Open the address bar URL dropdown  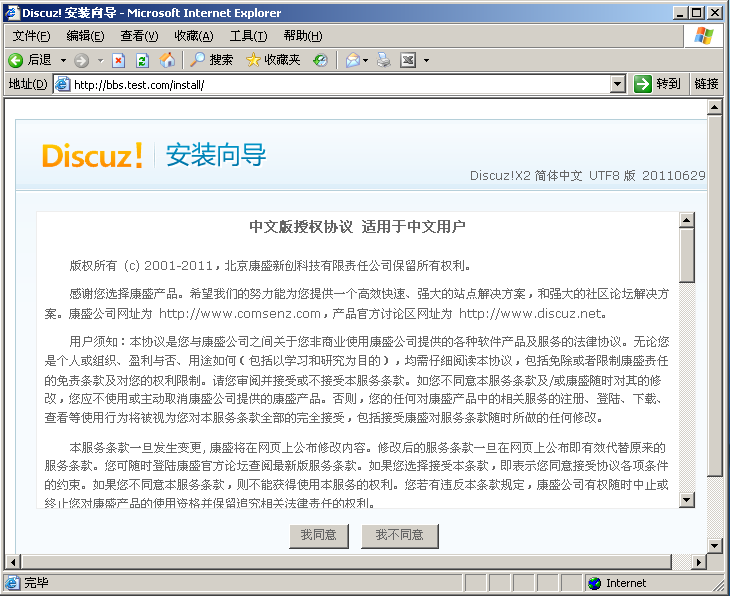[x=618, y=84]
